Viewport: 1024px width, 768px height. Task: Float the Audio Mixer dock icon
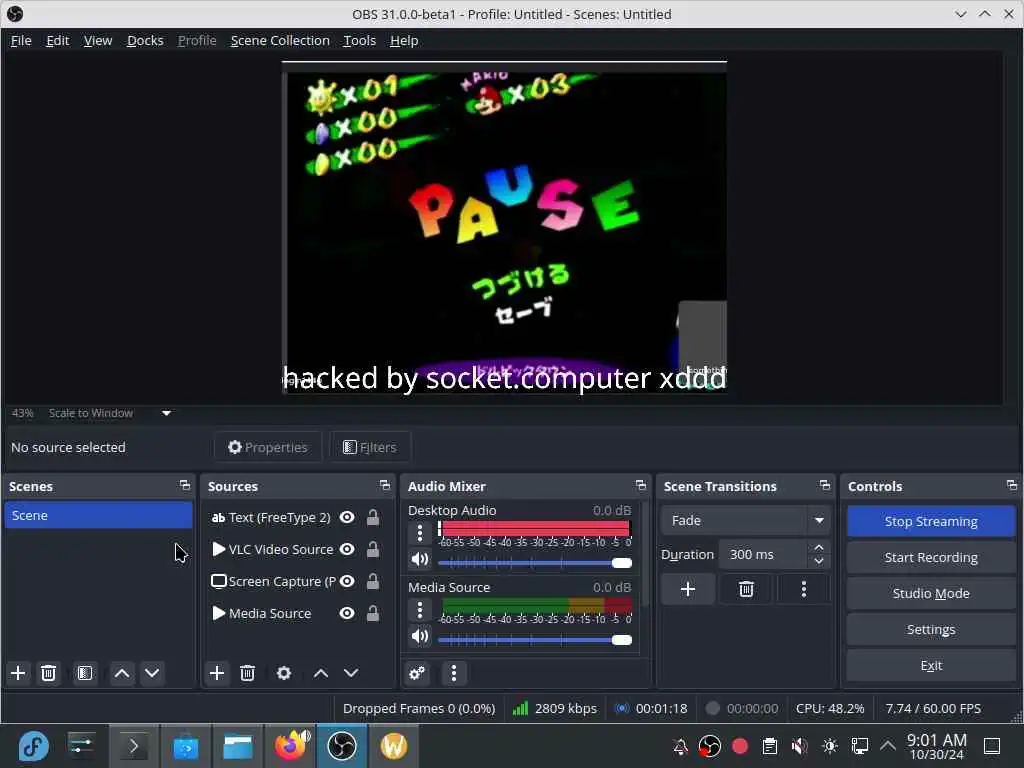[641, 485]
